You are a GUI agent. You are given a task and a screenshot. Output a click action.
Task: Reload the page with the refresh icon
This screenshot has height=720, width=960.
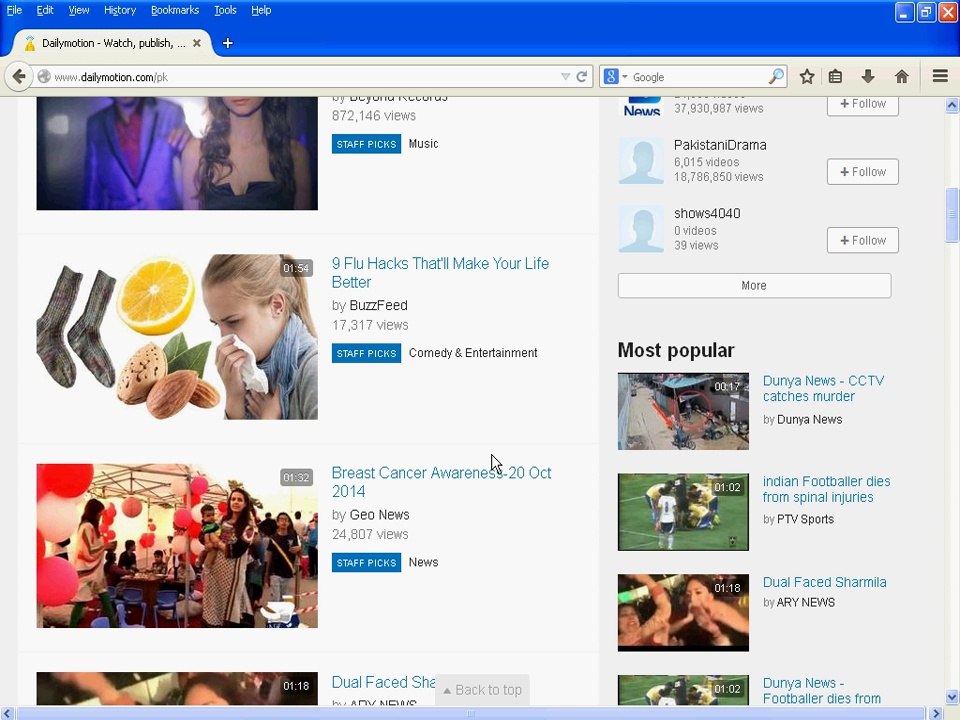[582, 77]
